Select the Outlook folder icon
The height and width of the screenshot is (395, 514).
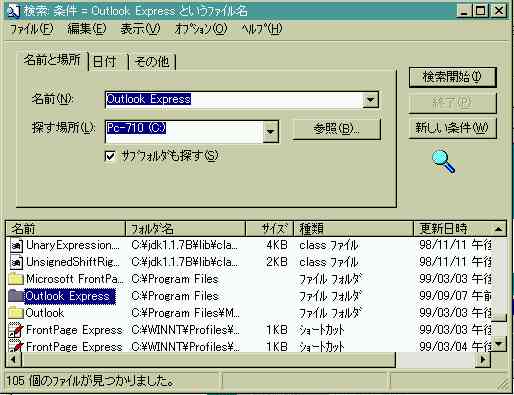[16, 313]
